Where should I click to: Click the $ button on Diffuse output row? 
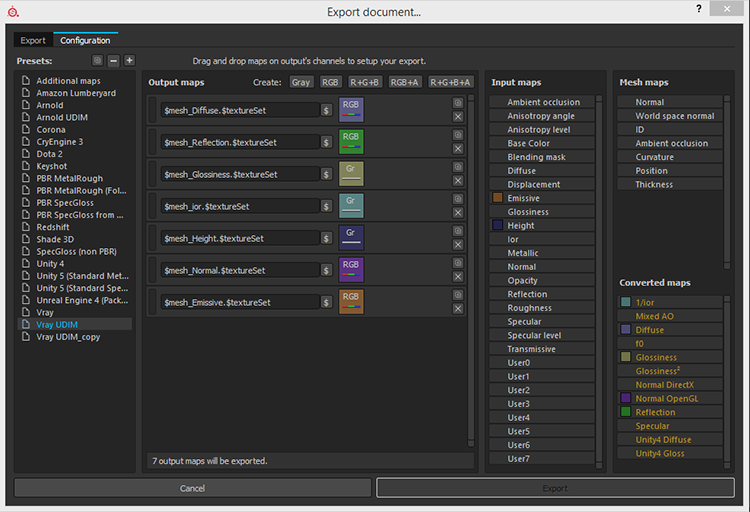point(326,111)
